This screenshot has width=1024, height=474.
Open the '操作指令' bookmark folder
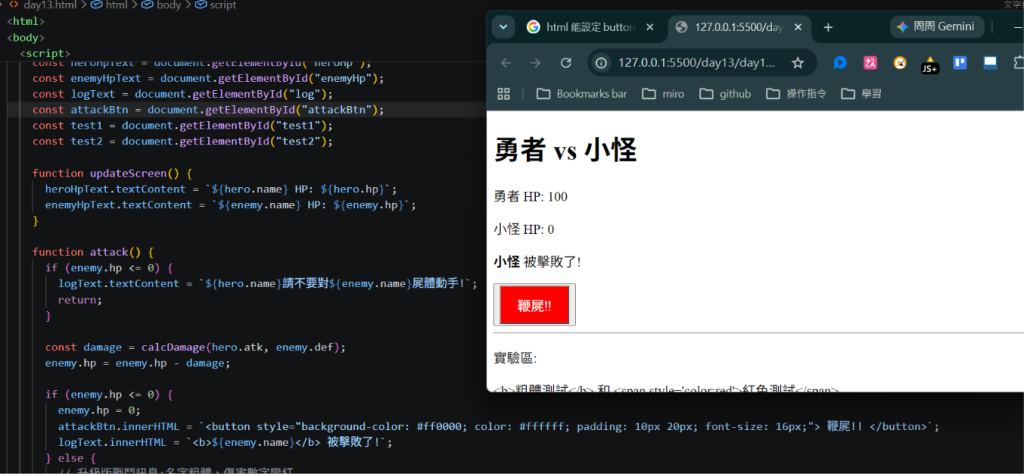tap(796, 94)
